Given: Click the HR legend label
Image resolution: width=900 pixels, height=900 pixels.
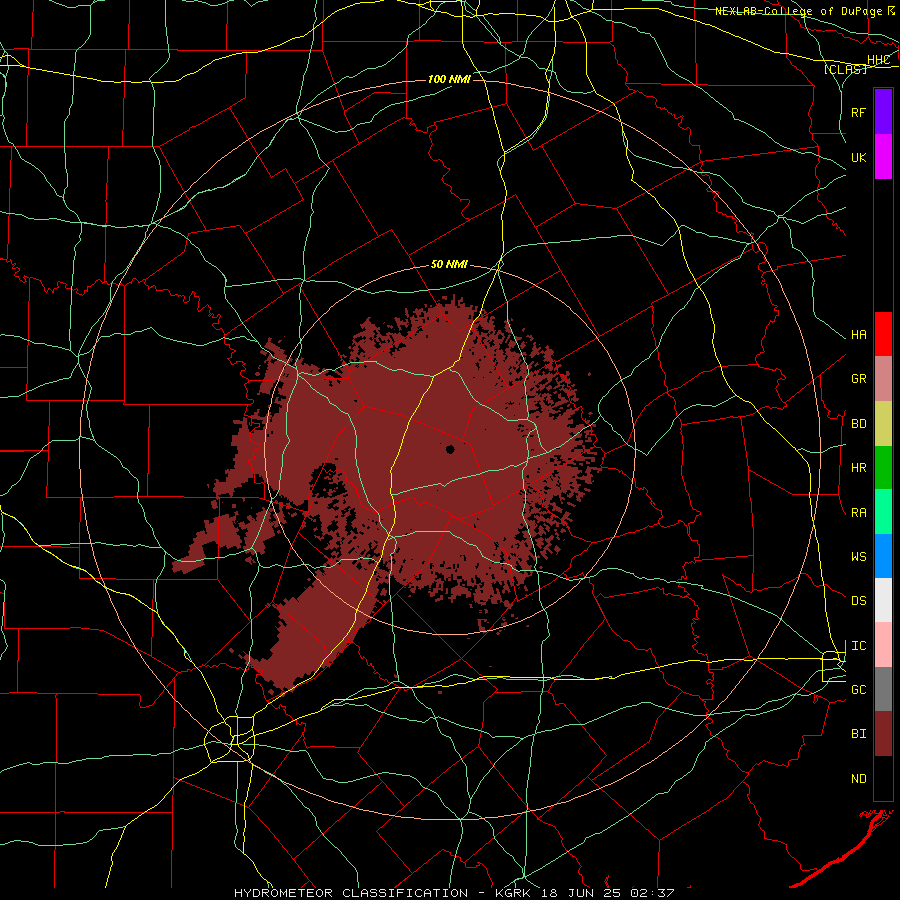Looking at the screenshot, I should pos(859,468).
